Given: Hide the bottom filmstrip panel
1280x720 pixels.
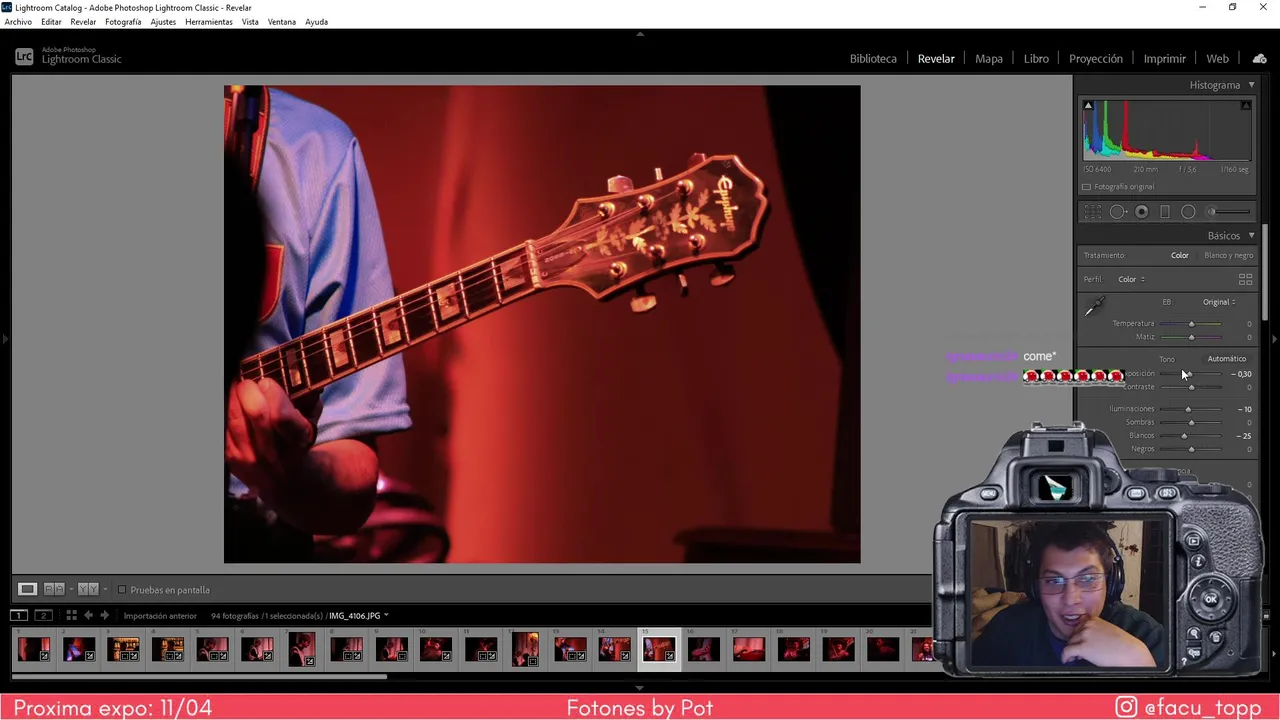Looking at the screenshot, I should 640,688.
